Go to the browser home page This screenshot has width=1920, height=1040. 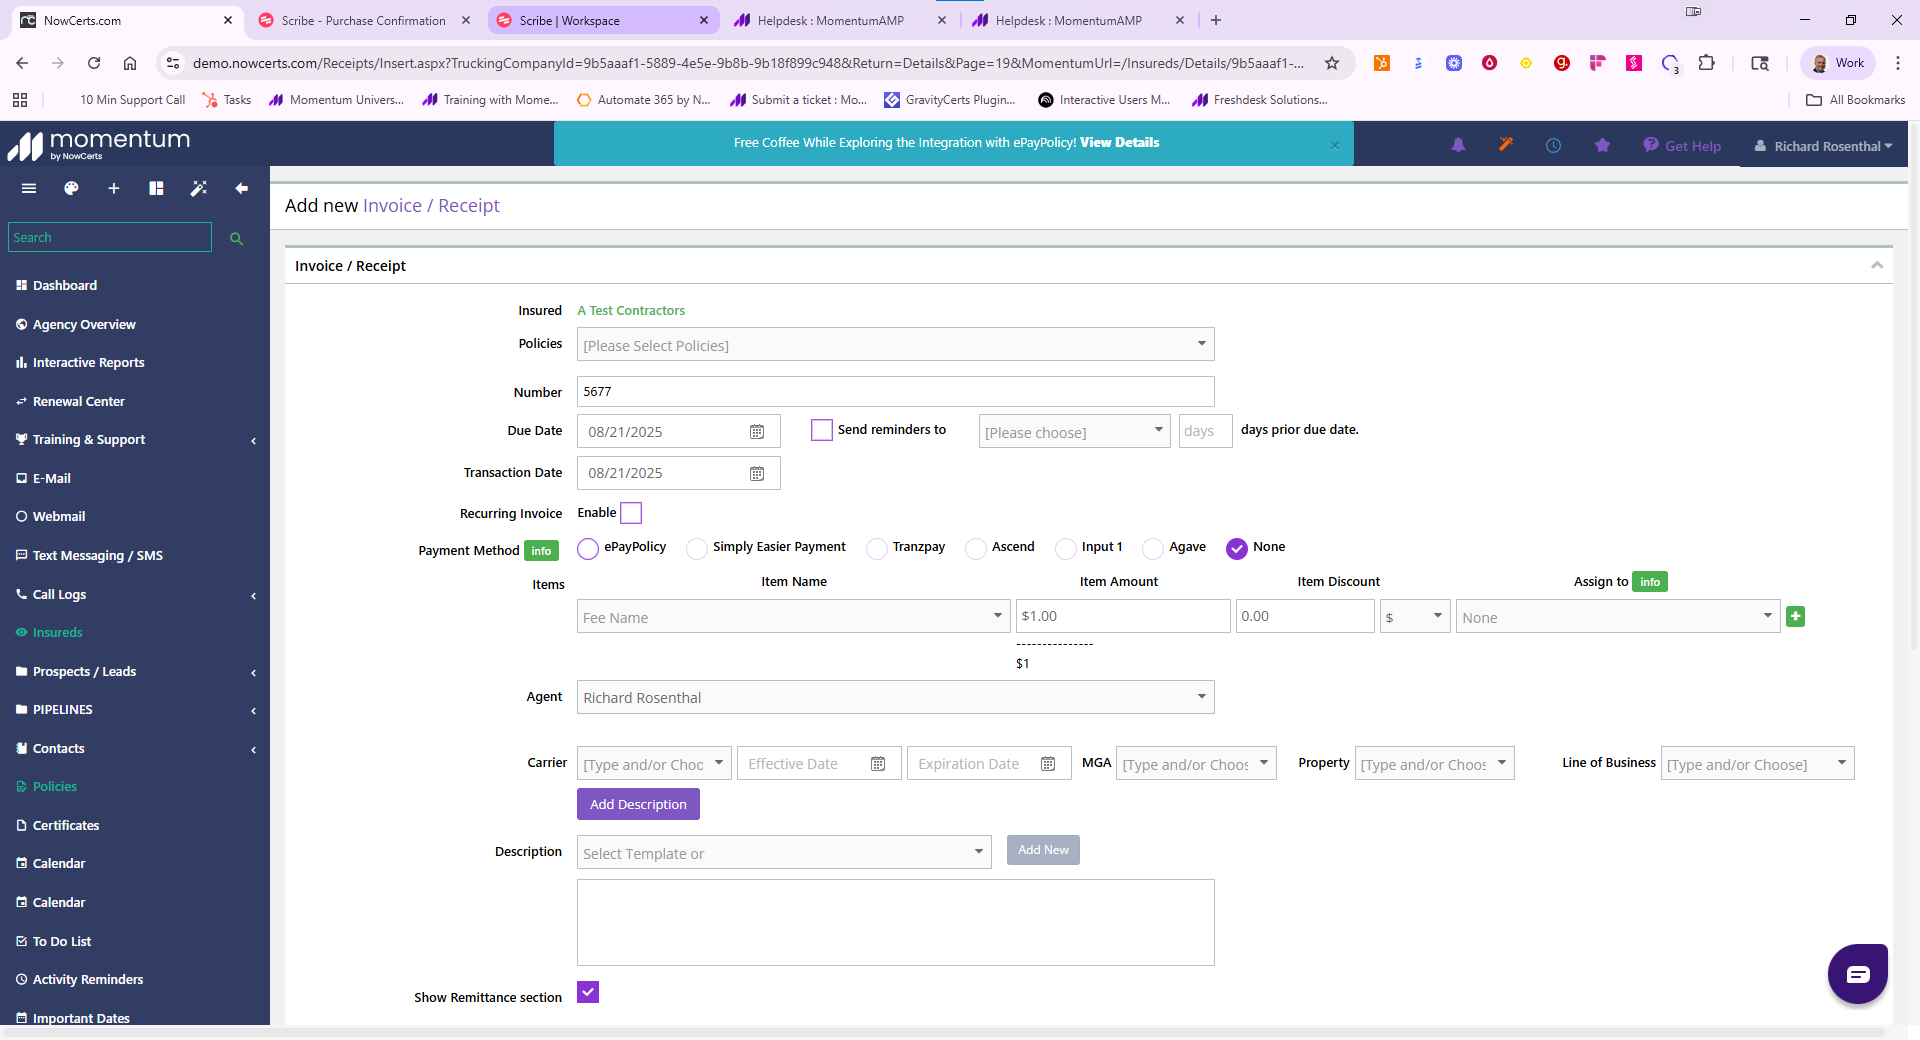(130, 63)
